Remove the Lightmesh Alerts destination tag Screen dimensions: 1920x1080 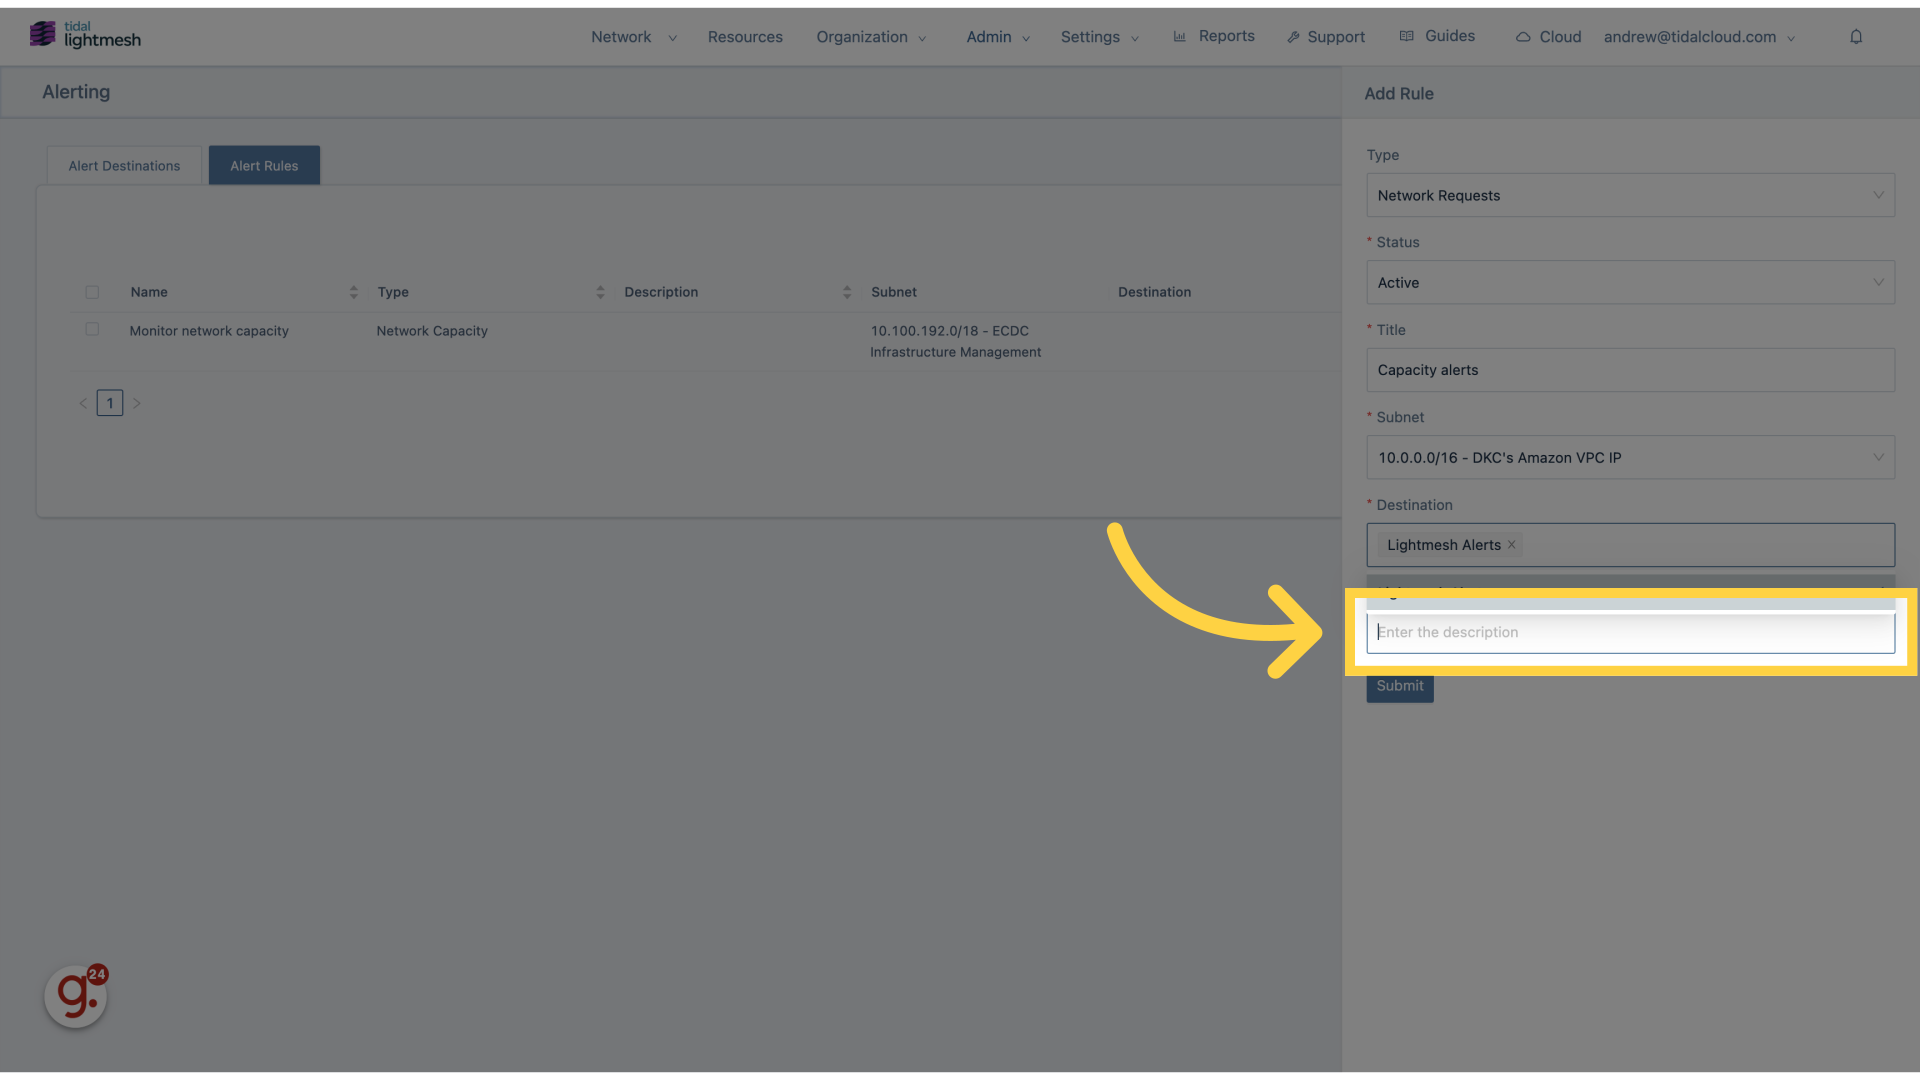tap(1512, 545)
